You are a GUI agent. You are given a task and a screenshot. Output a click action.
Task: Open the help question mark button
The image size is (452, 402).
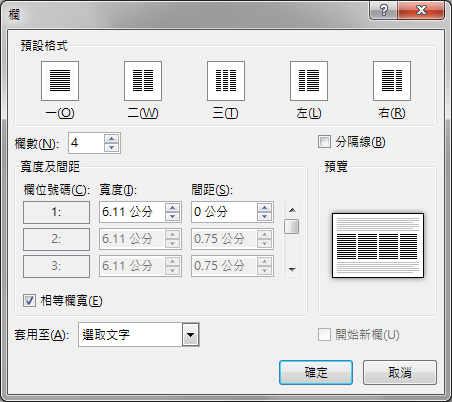(383, 10)
